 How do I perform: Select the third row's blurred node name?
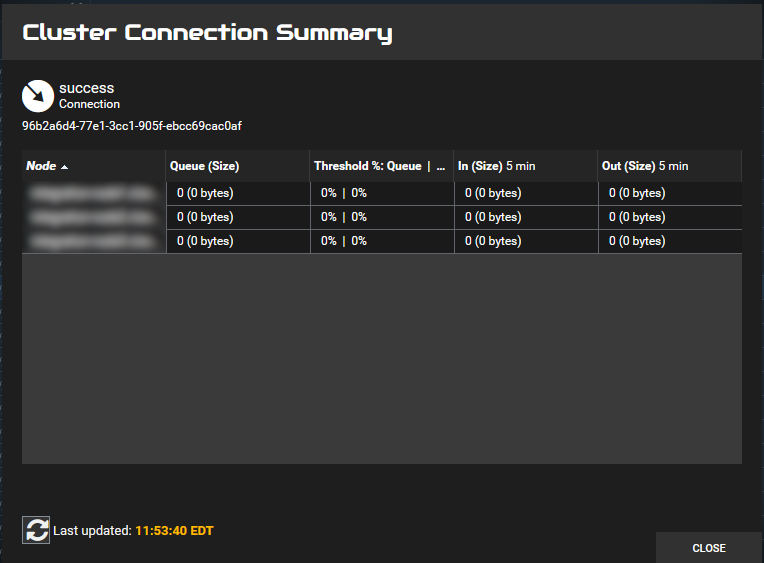pos(94,241)
